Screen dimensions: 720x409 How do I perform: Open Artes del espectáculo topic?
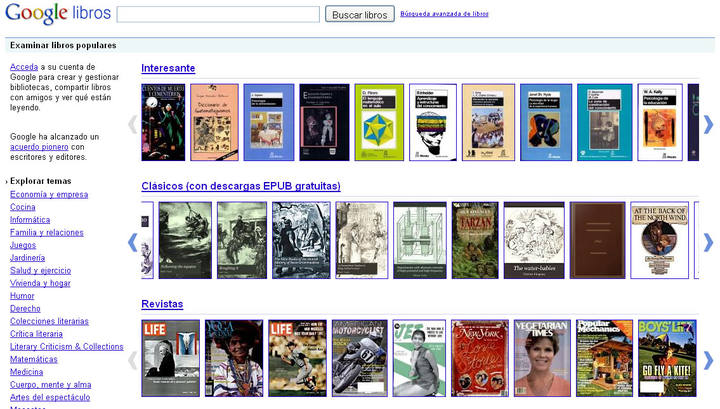(50, 398)
